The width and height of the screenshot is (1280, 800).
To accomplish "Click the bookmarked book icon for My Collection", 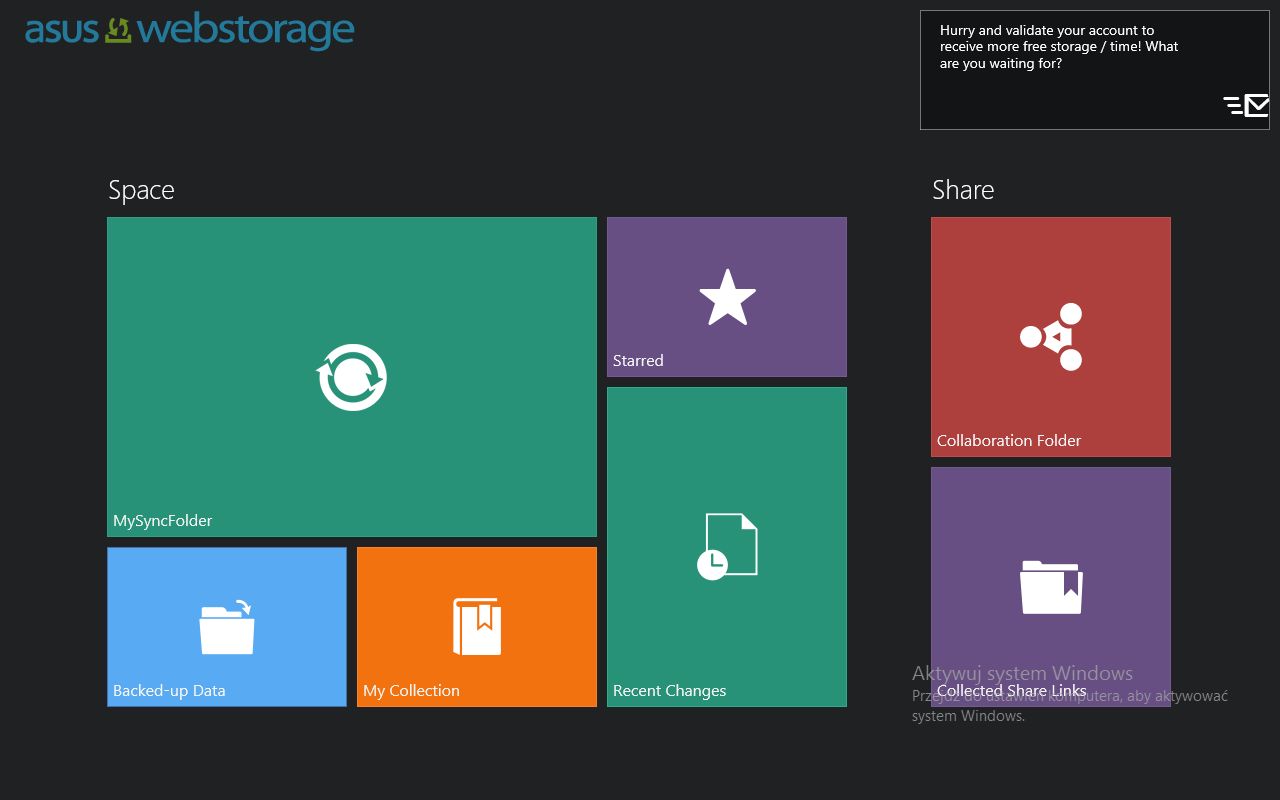I will (x=477, y=627).
